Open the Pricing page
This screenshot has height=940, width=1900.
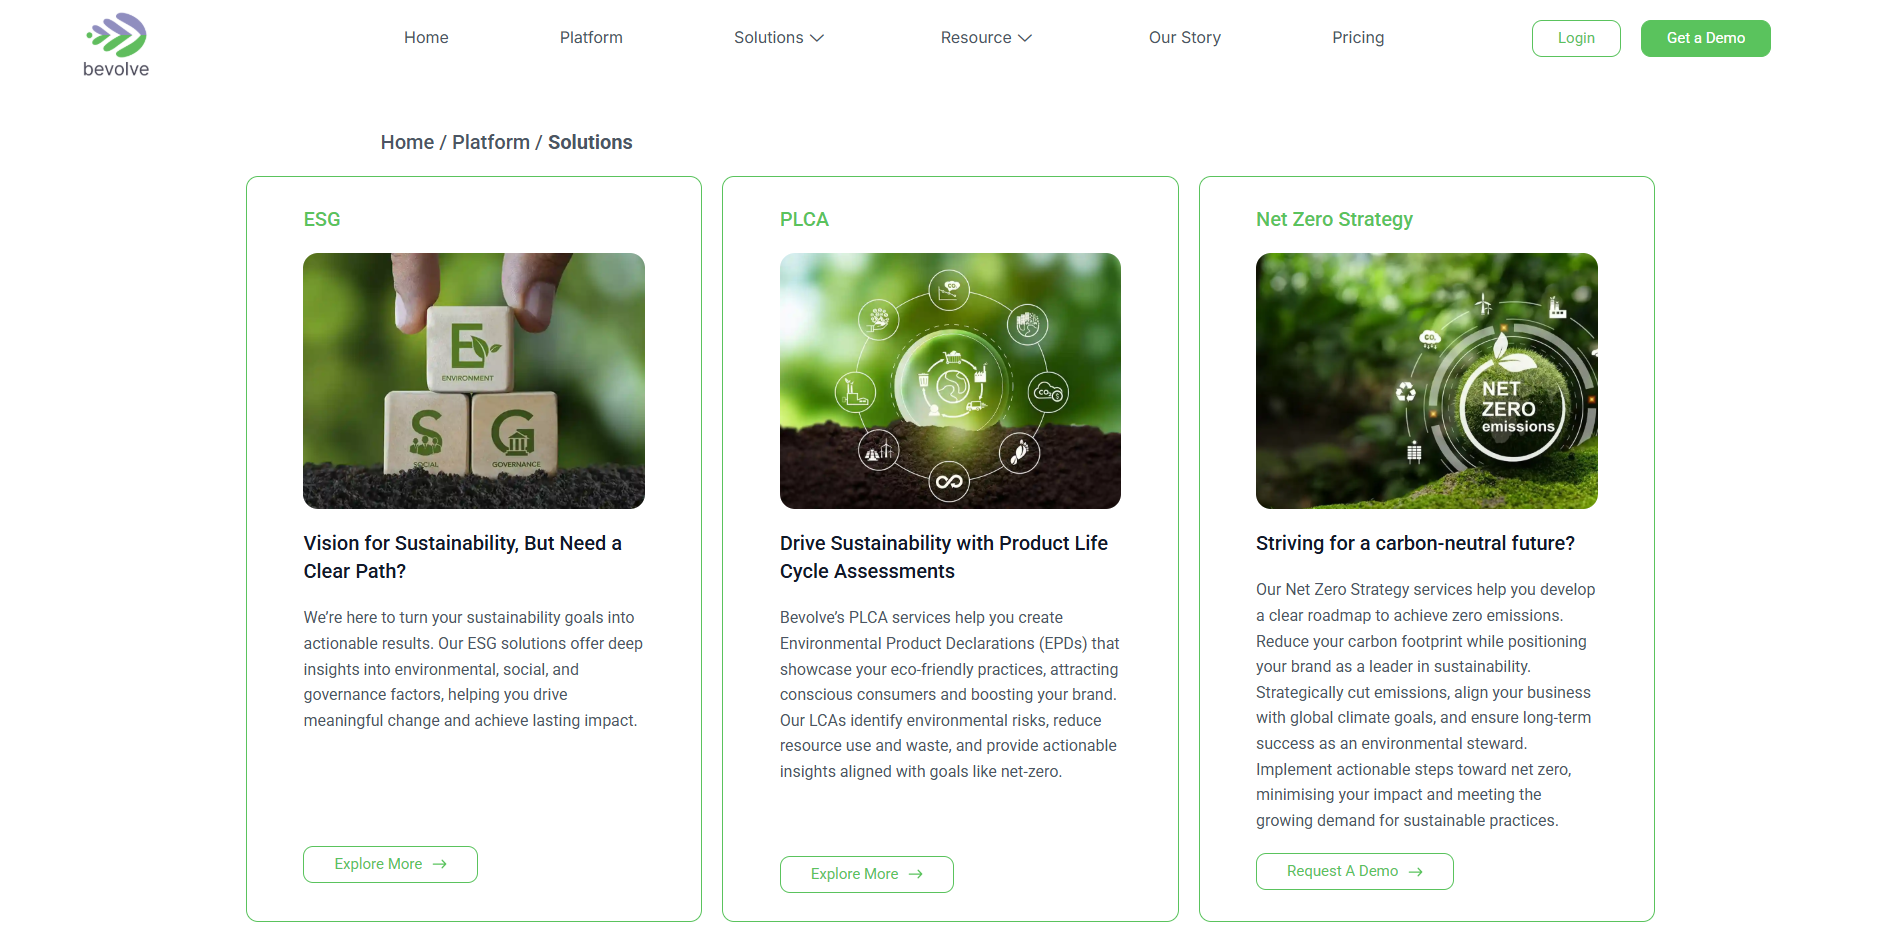(x=1358, y=37)
